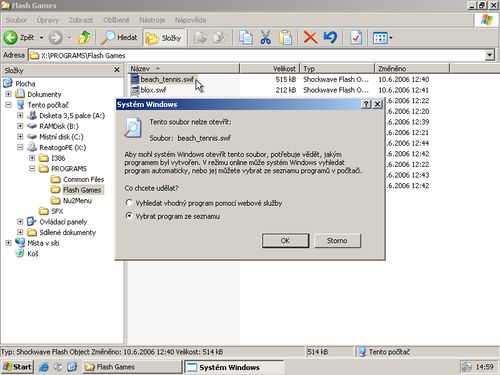This screenshot has width=500, height=375.
Task: Select the Nu2Menu folder
Action: coord(77,201)
